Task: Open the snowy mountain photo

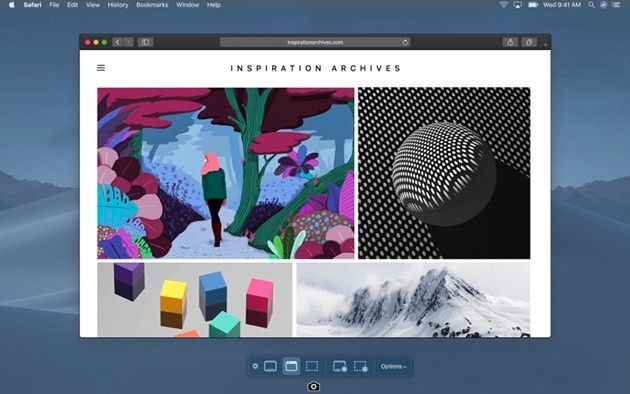Action: (x=413, y=300)
